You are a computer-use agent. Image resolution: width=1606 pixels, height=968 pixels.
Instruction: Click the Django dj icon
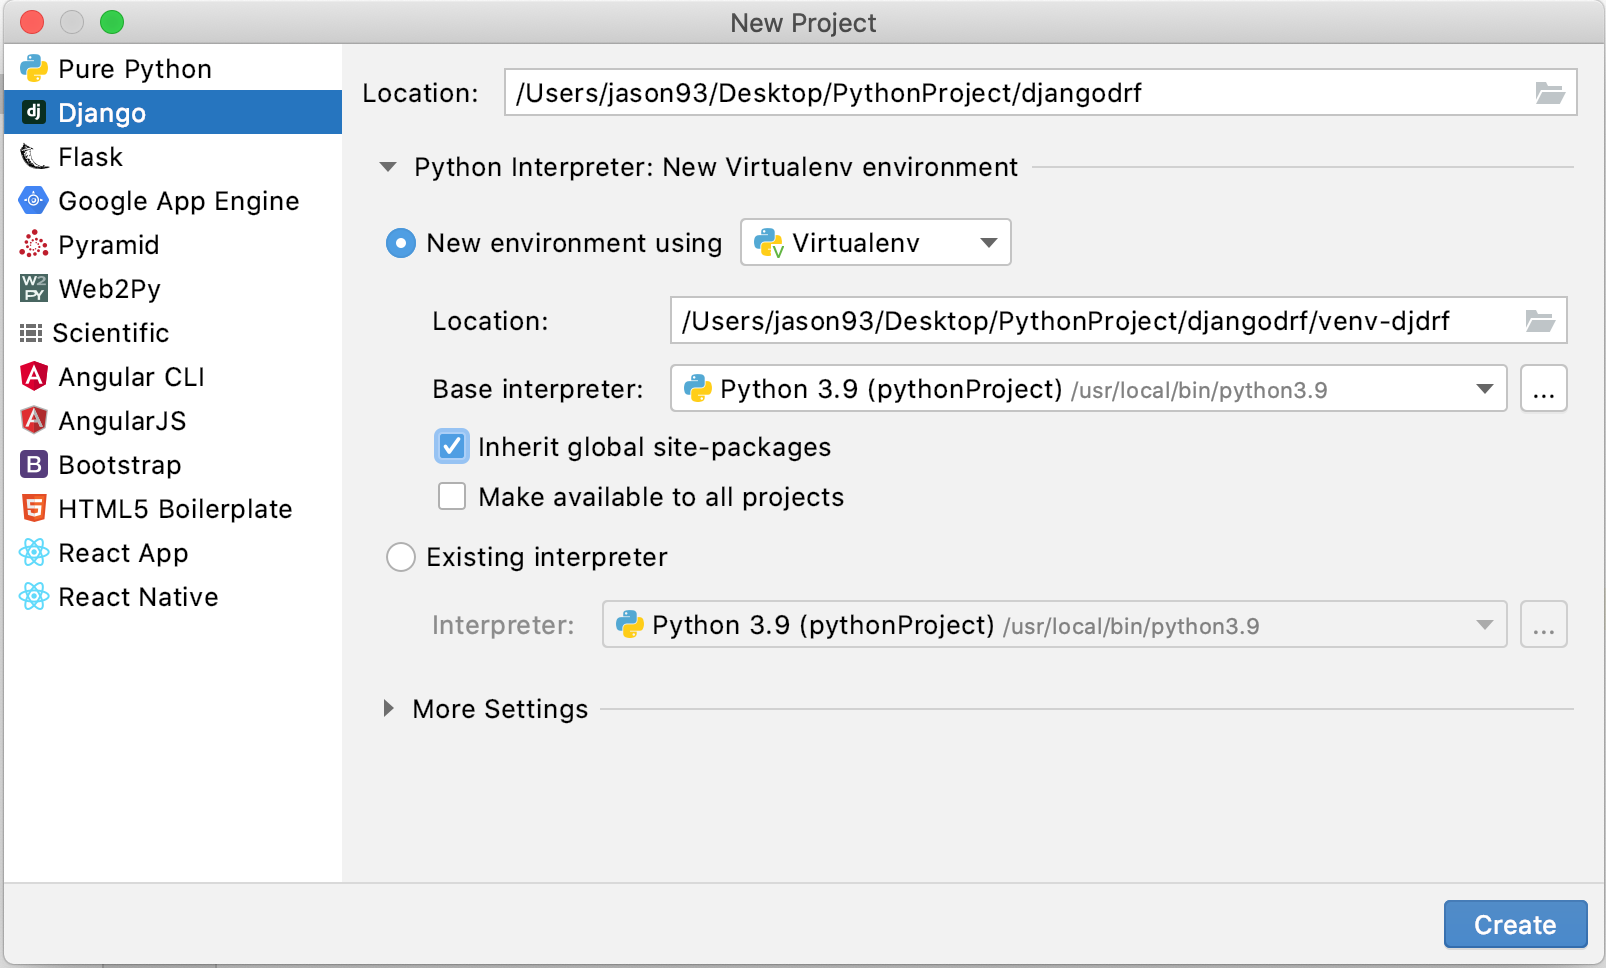[x=34, y=112]
